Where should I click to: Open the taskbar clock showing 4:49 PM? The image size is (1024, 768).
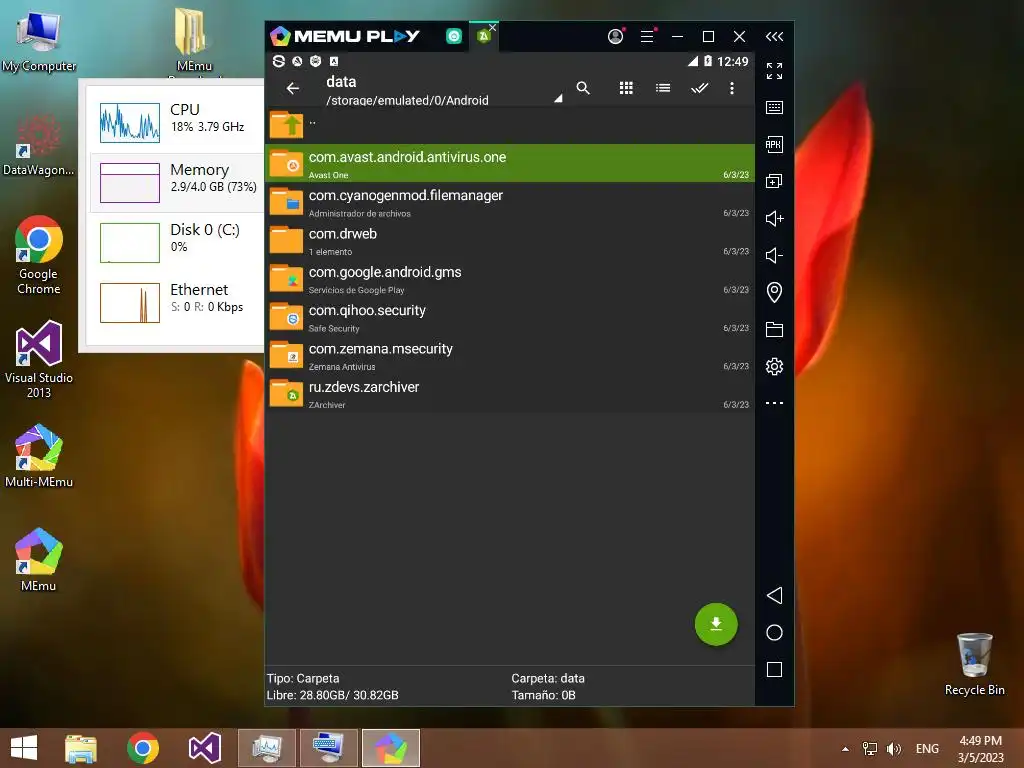(980, 749)
